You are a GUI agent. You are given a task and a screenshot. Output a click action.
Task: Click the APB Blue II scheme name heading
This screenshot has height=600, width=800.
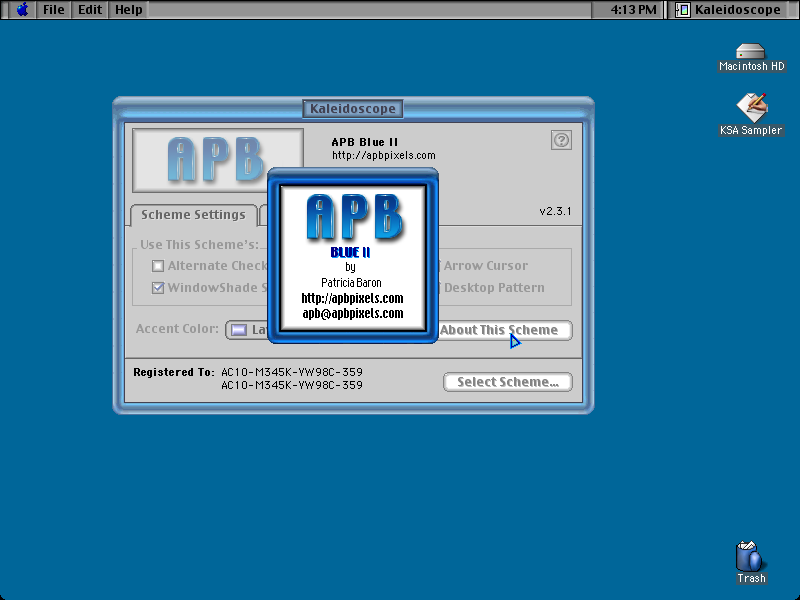click(365, 142)
